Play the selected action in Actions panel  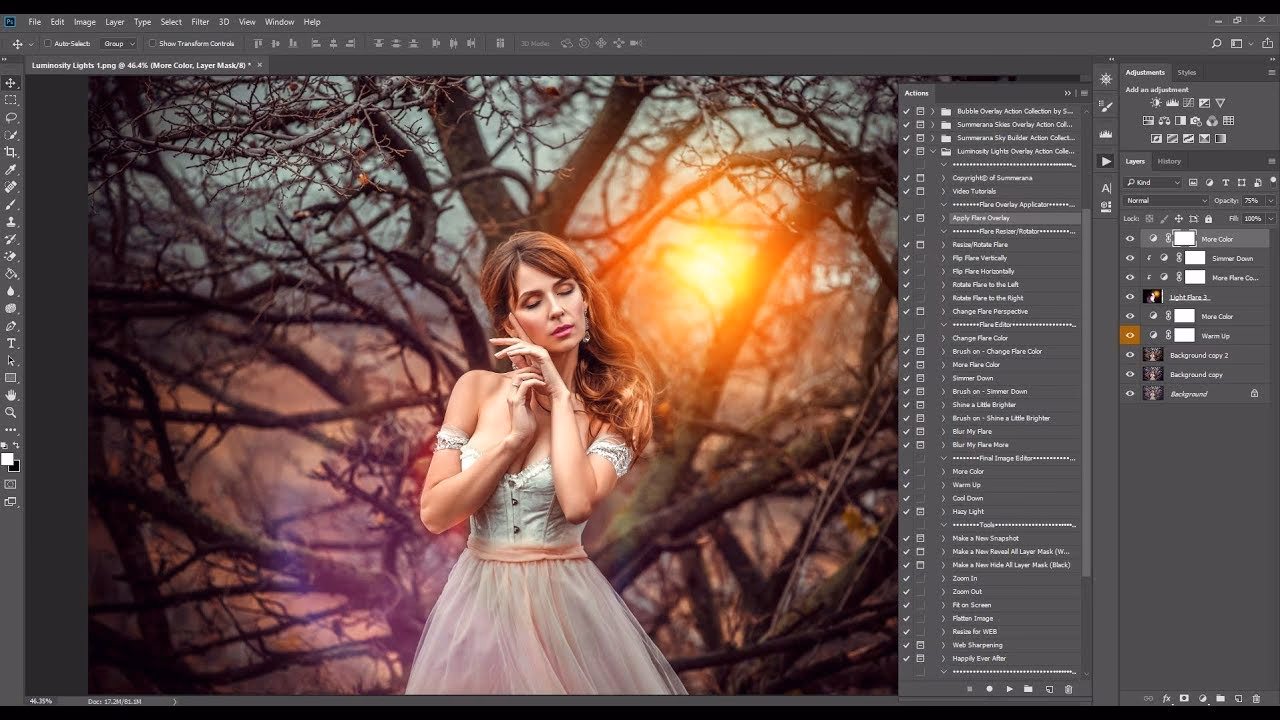point(1010,688)
